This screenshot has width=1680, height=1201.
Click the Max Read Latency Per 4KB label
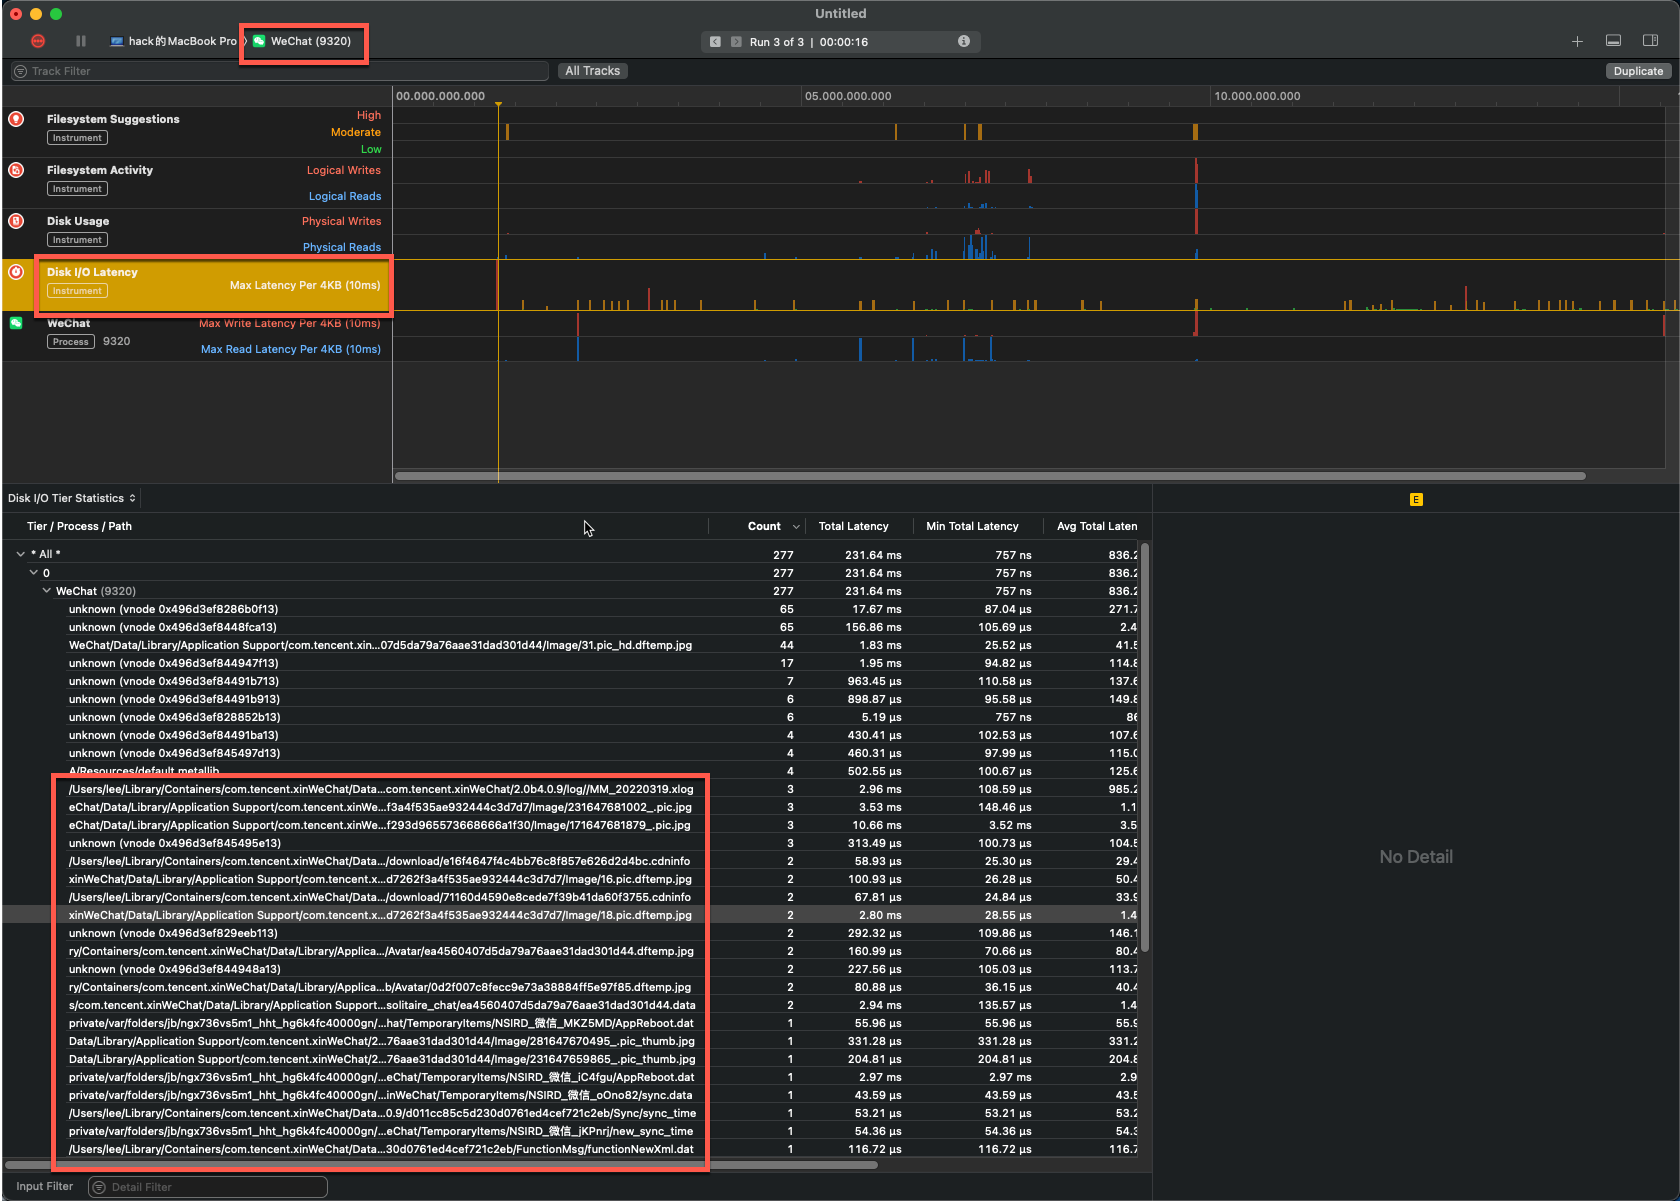(291, 349)
